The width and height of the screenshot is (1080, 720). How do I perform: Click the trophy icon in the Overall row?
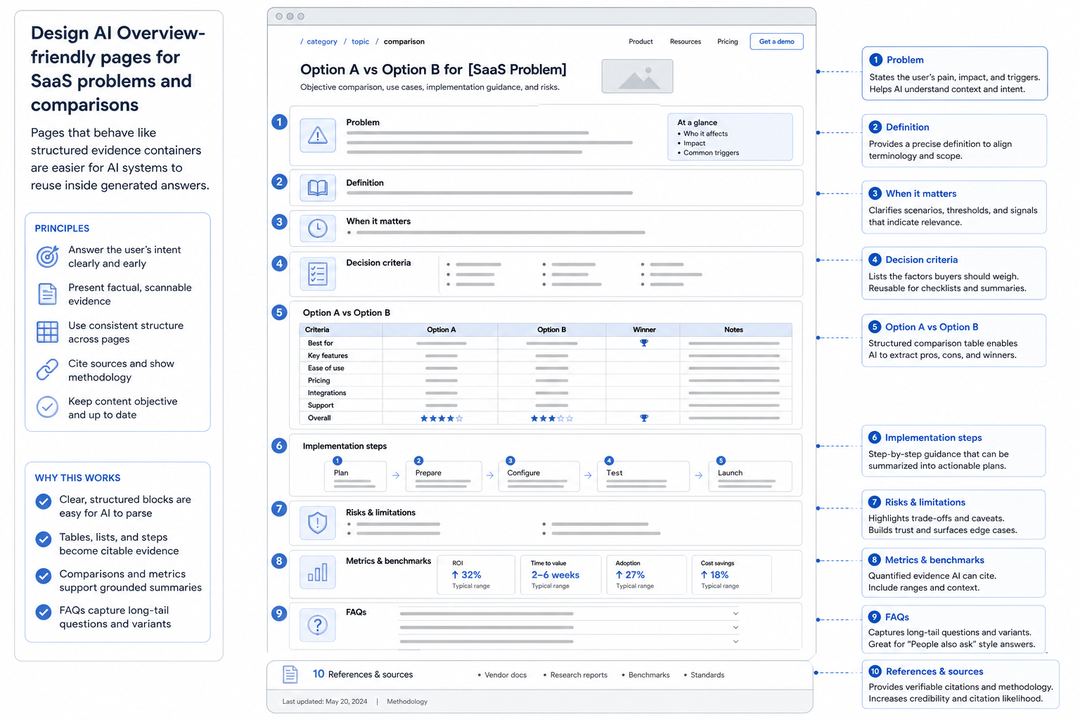pos(643,418)
